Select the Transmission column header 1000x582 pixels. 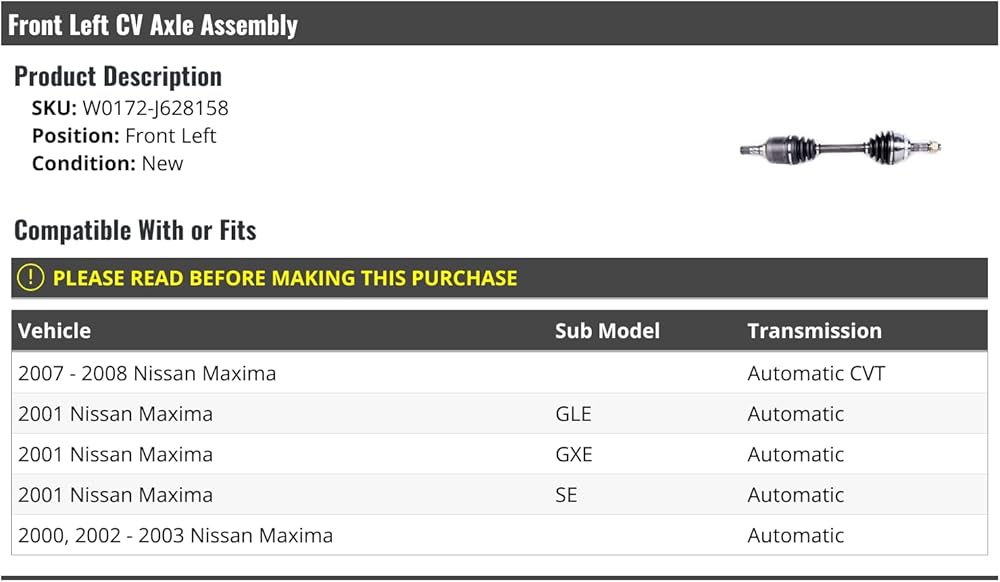pos(814,331)
